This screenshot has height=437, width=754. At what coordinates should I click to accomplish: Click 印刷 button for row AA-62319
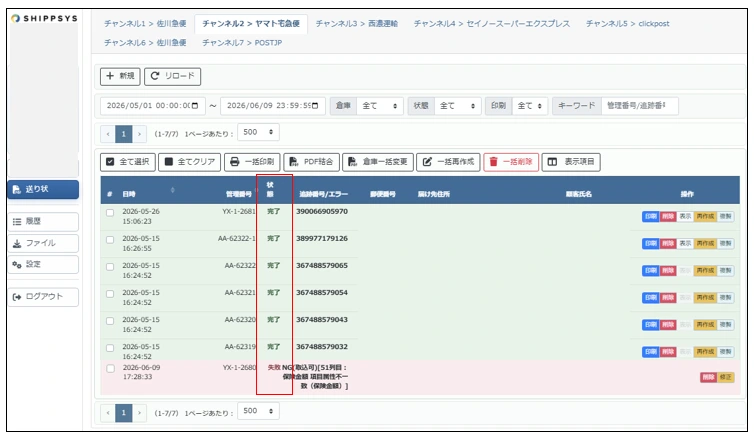pos(651,352)
